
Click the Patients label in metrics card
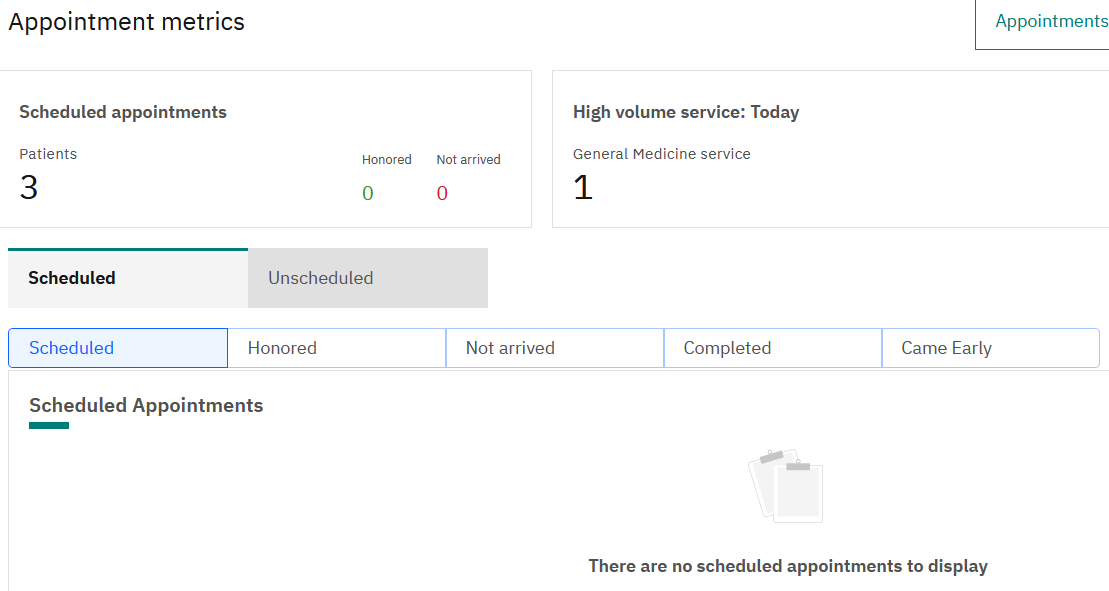click(48, 154)
